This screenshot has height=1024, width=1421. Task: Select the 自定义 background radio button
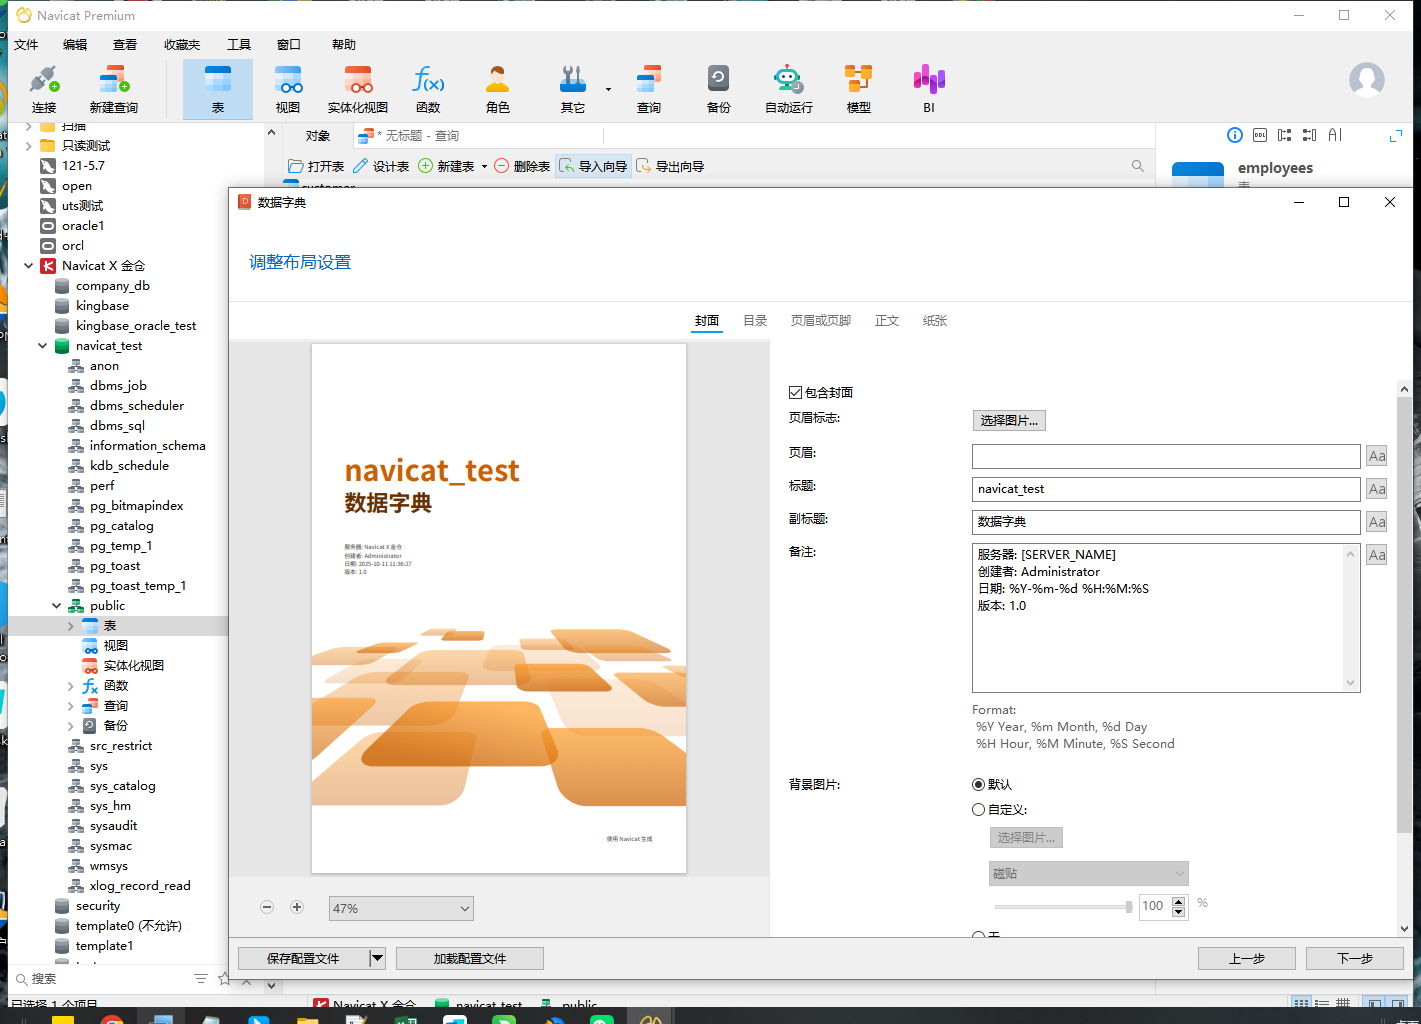[978, 810]
